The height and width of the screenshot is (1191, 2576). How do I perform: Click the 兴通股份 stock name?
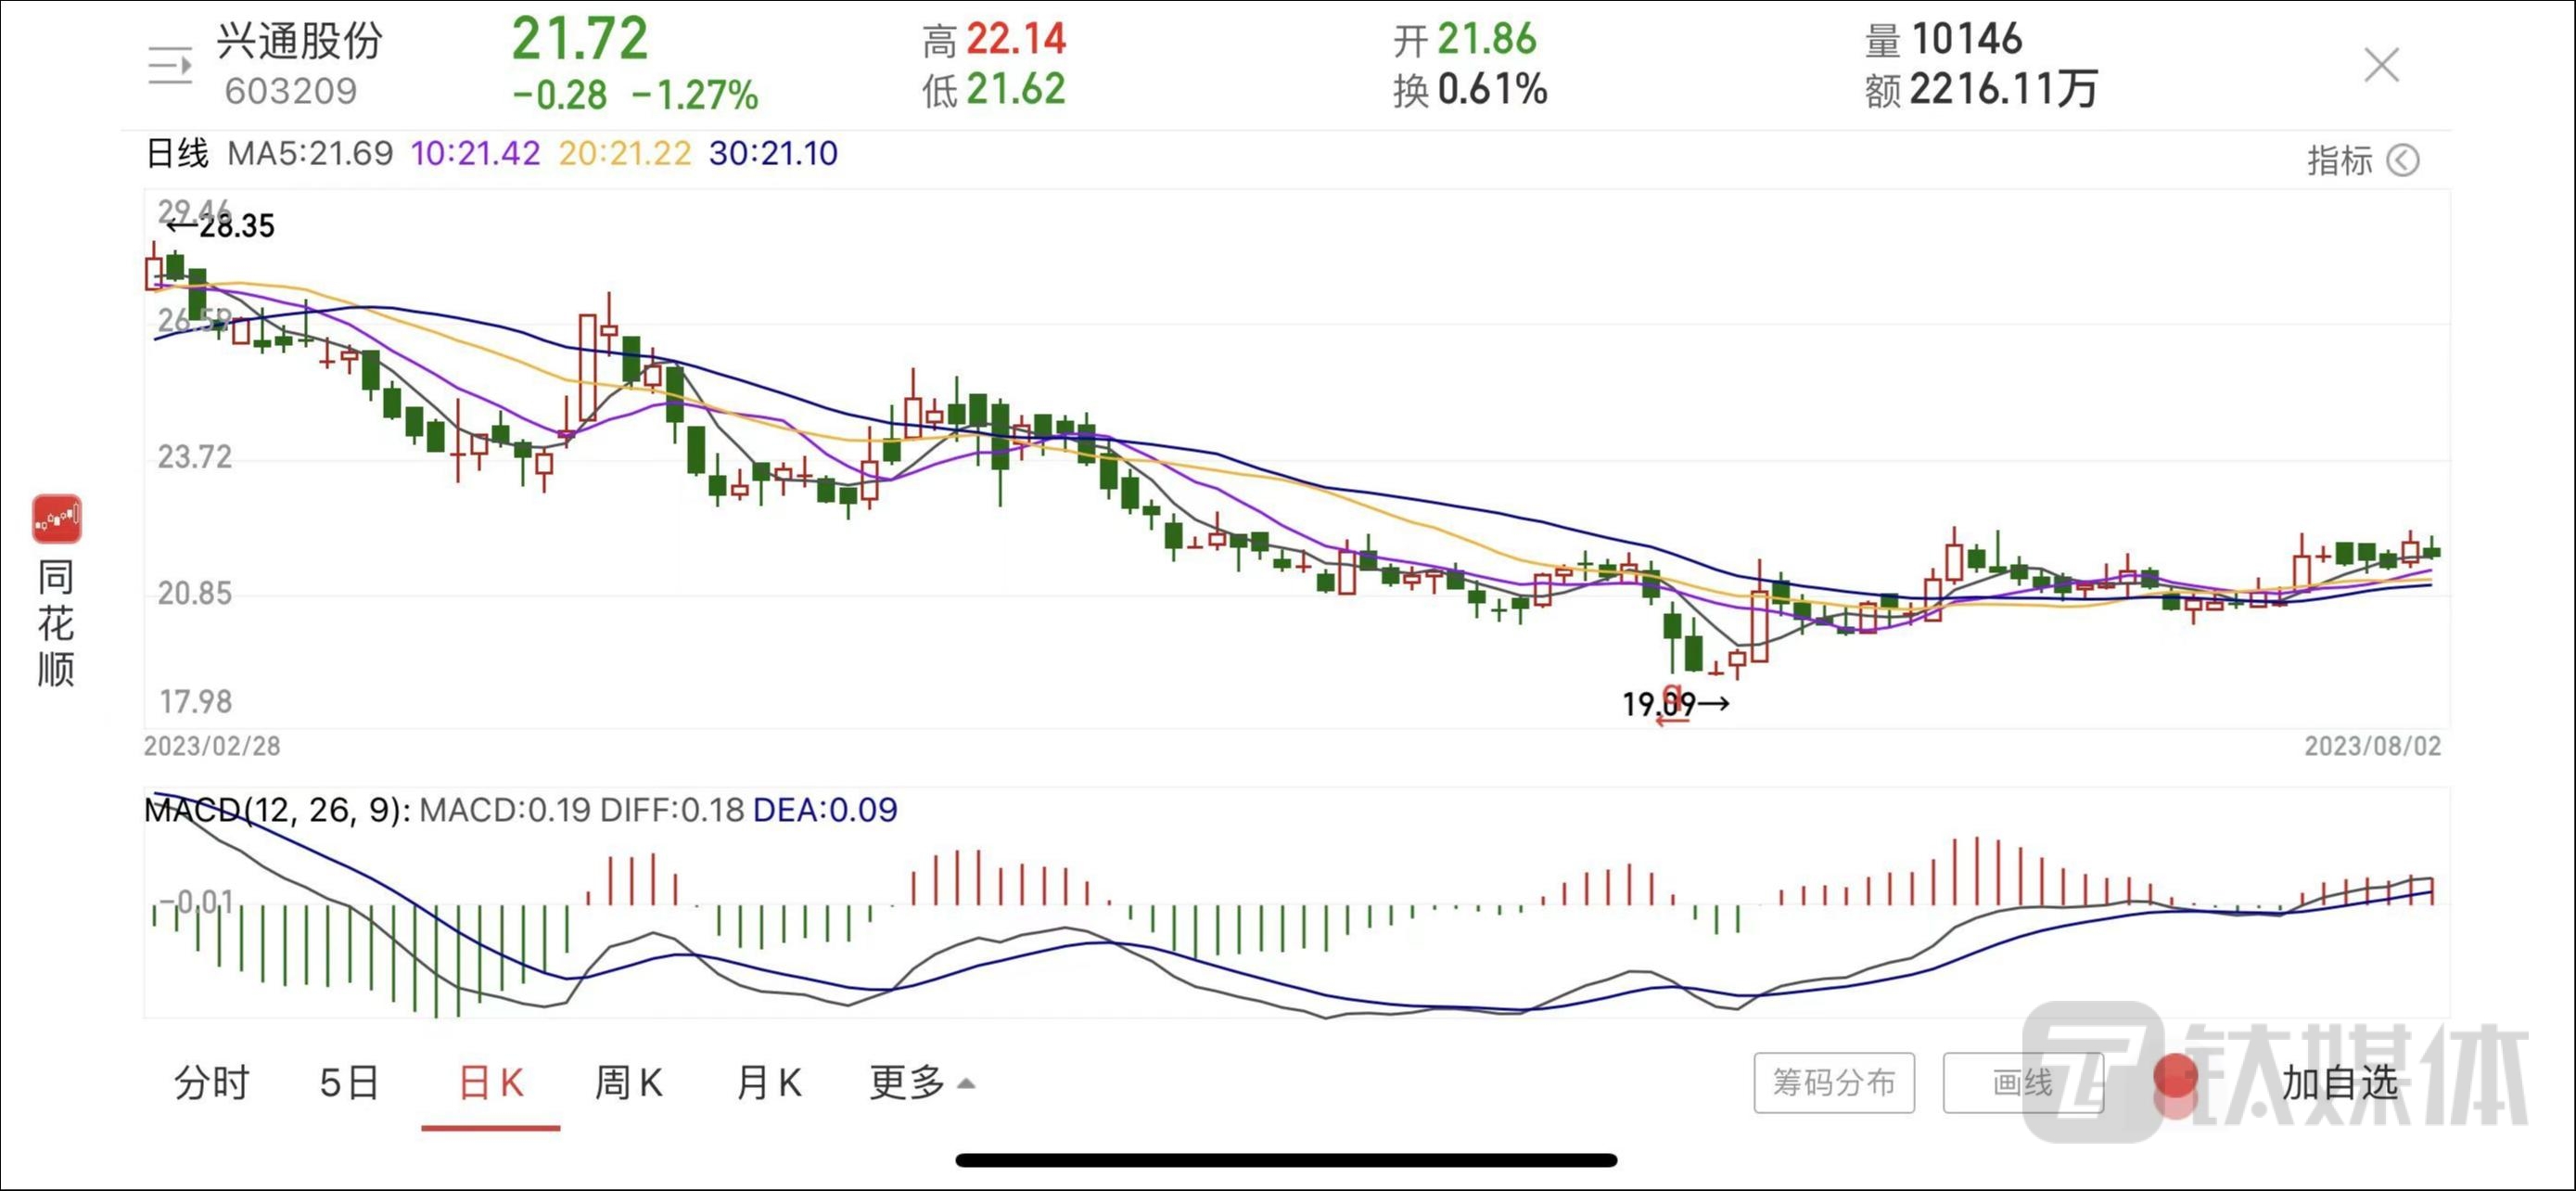pyautogui.click(x=300, y=41)
